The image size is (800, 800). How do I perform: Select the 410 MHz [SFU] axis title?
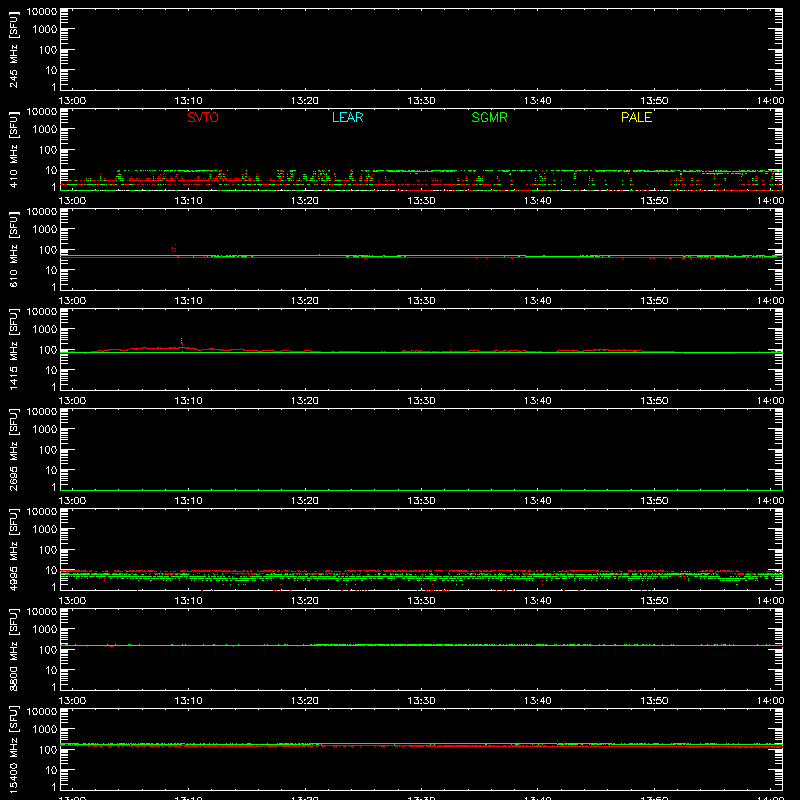click(13, 149)
